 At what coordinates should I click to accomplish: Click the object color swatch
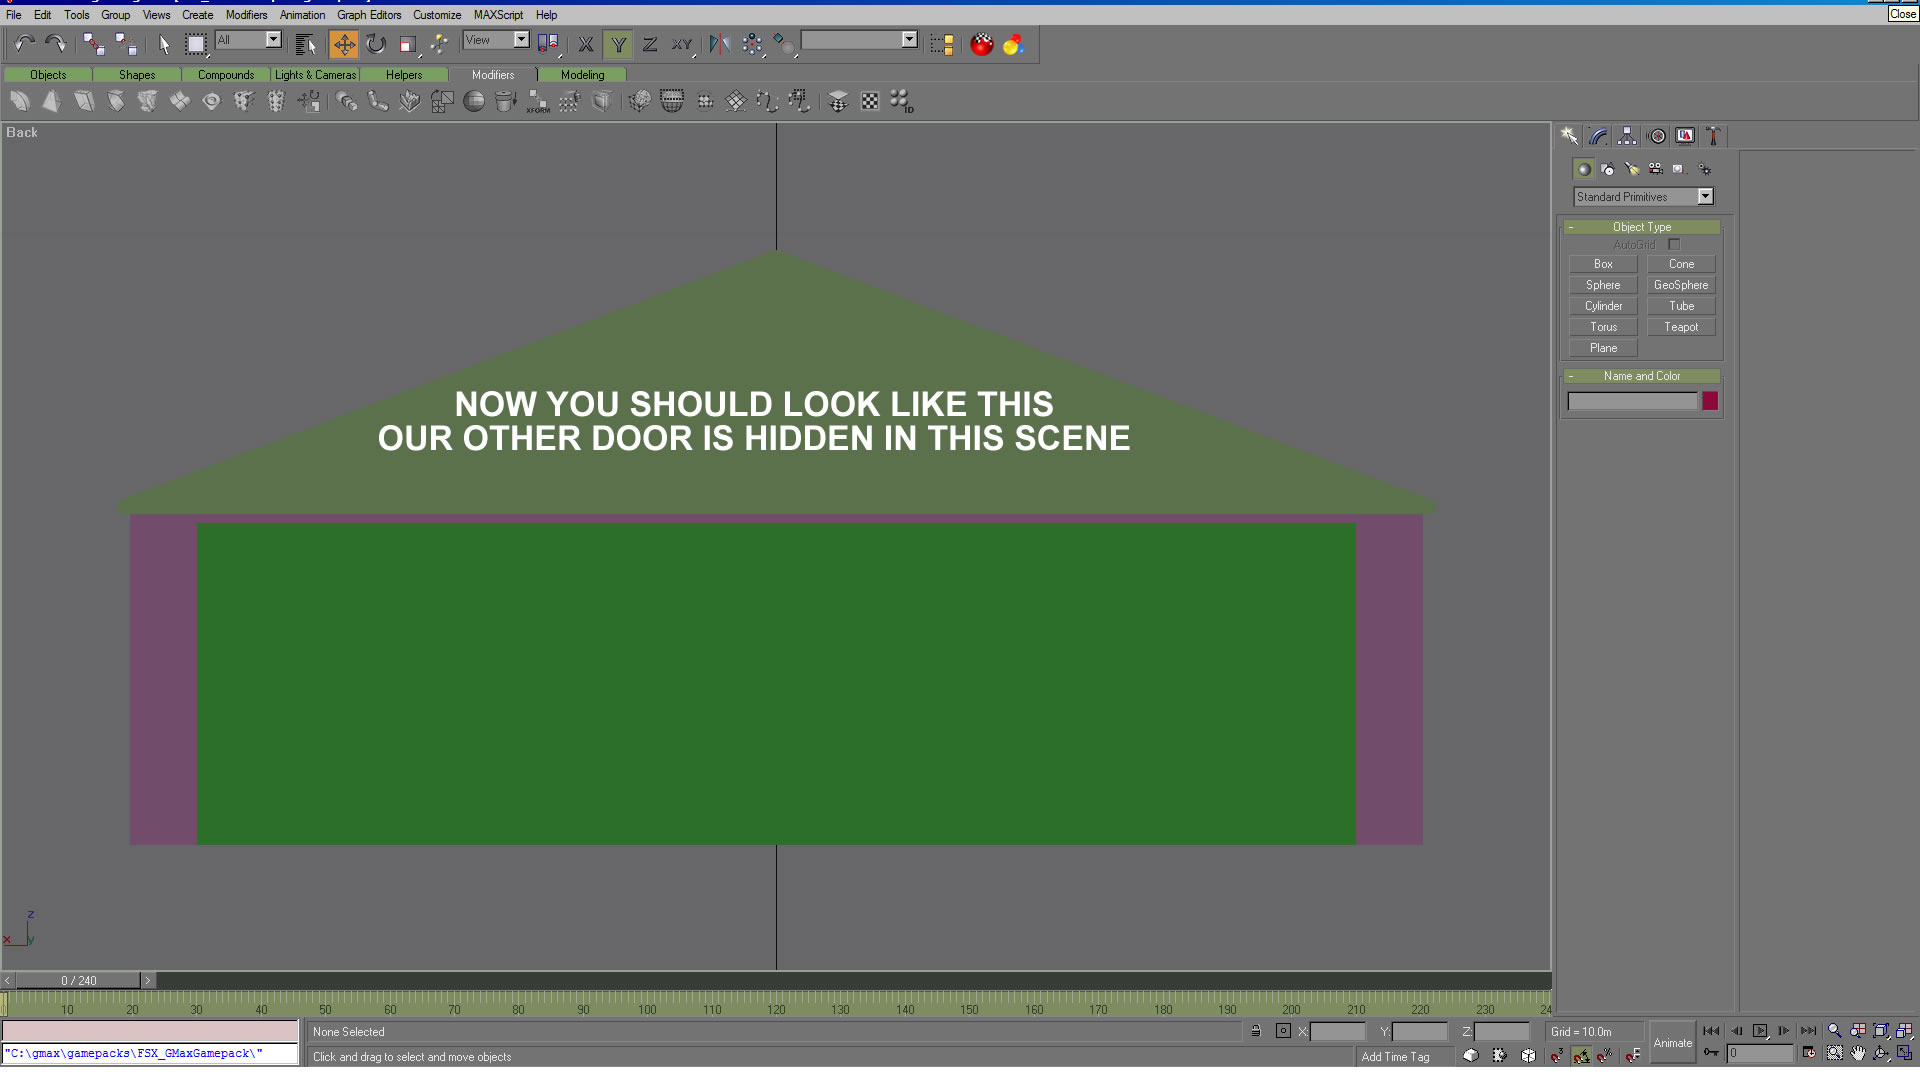pyautogui.click(x=1710, y=401)
